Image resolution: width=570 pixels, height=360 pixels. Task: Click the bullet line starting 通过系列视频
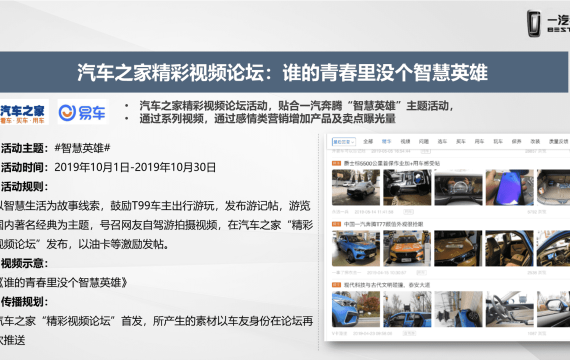click(268, 119)
